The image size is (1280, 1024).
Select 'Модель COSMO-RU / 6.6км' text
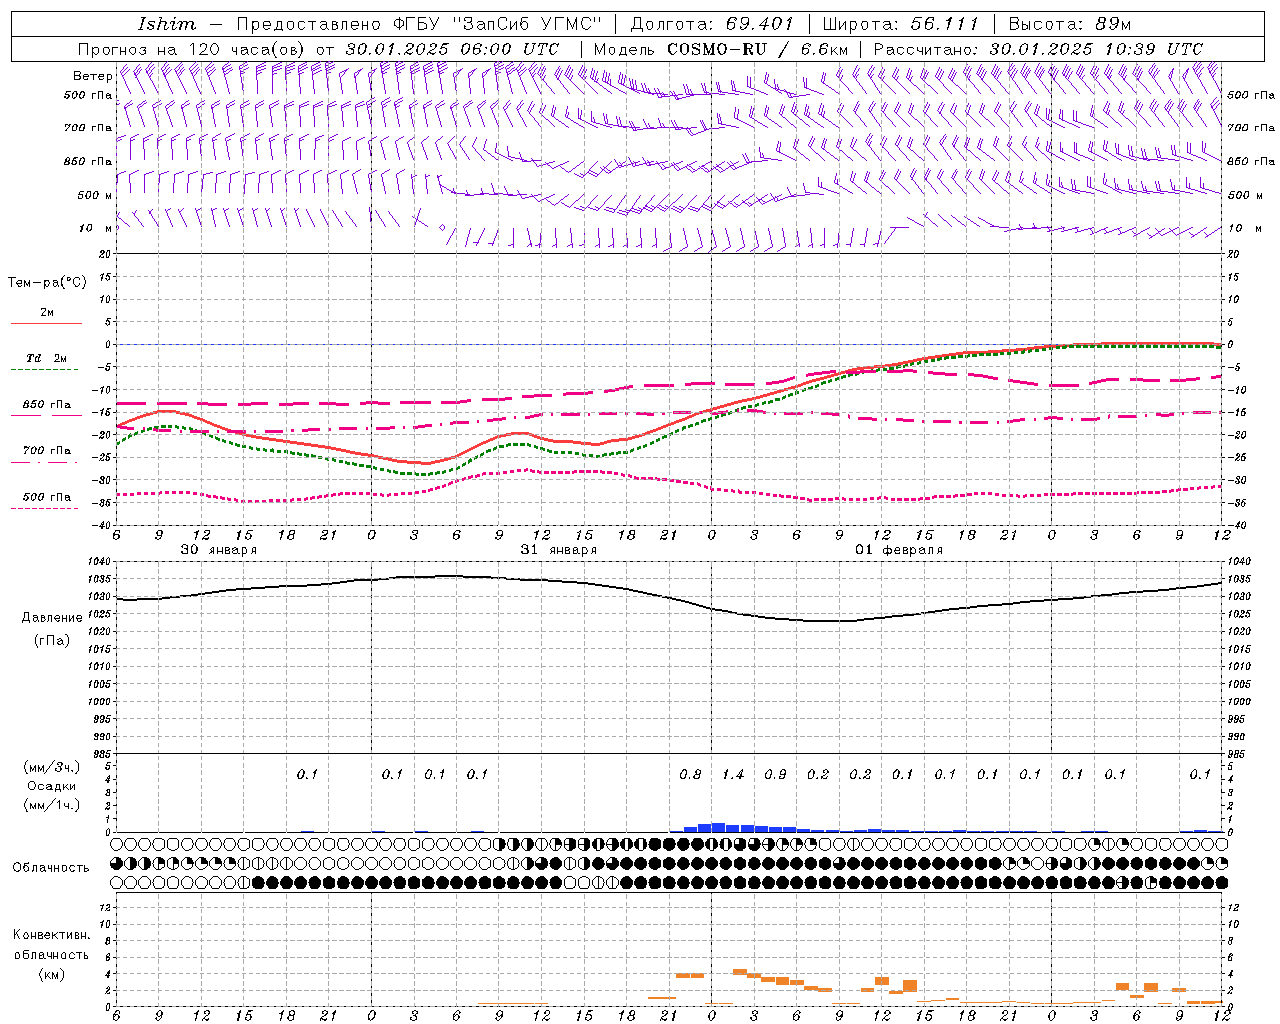pyautogui.click(x=721, y=49)
